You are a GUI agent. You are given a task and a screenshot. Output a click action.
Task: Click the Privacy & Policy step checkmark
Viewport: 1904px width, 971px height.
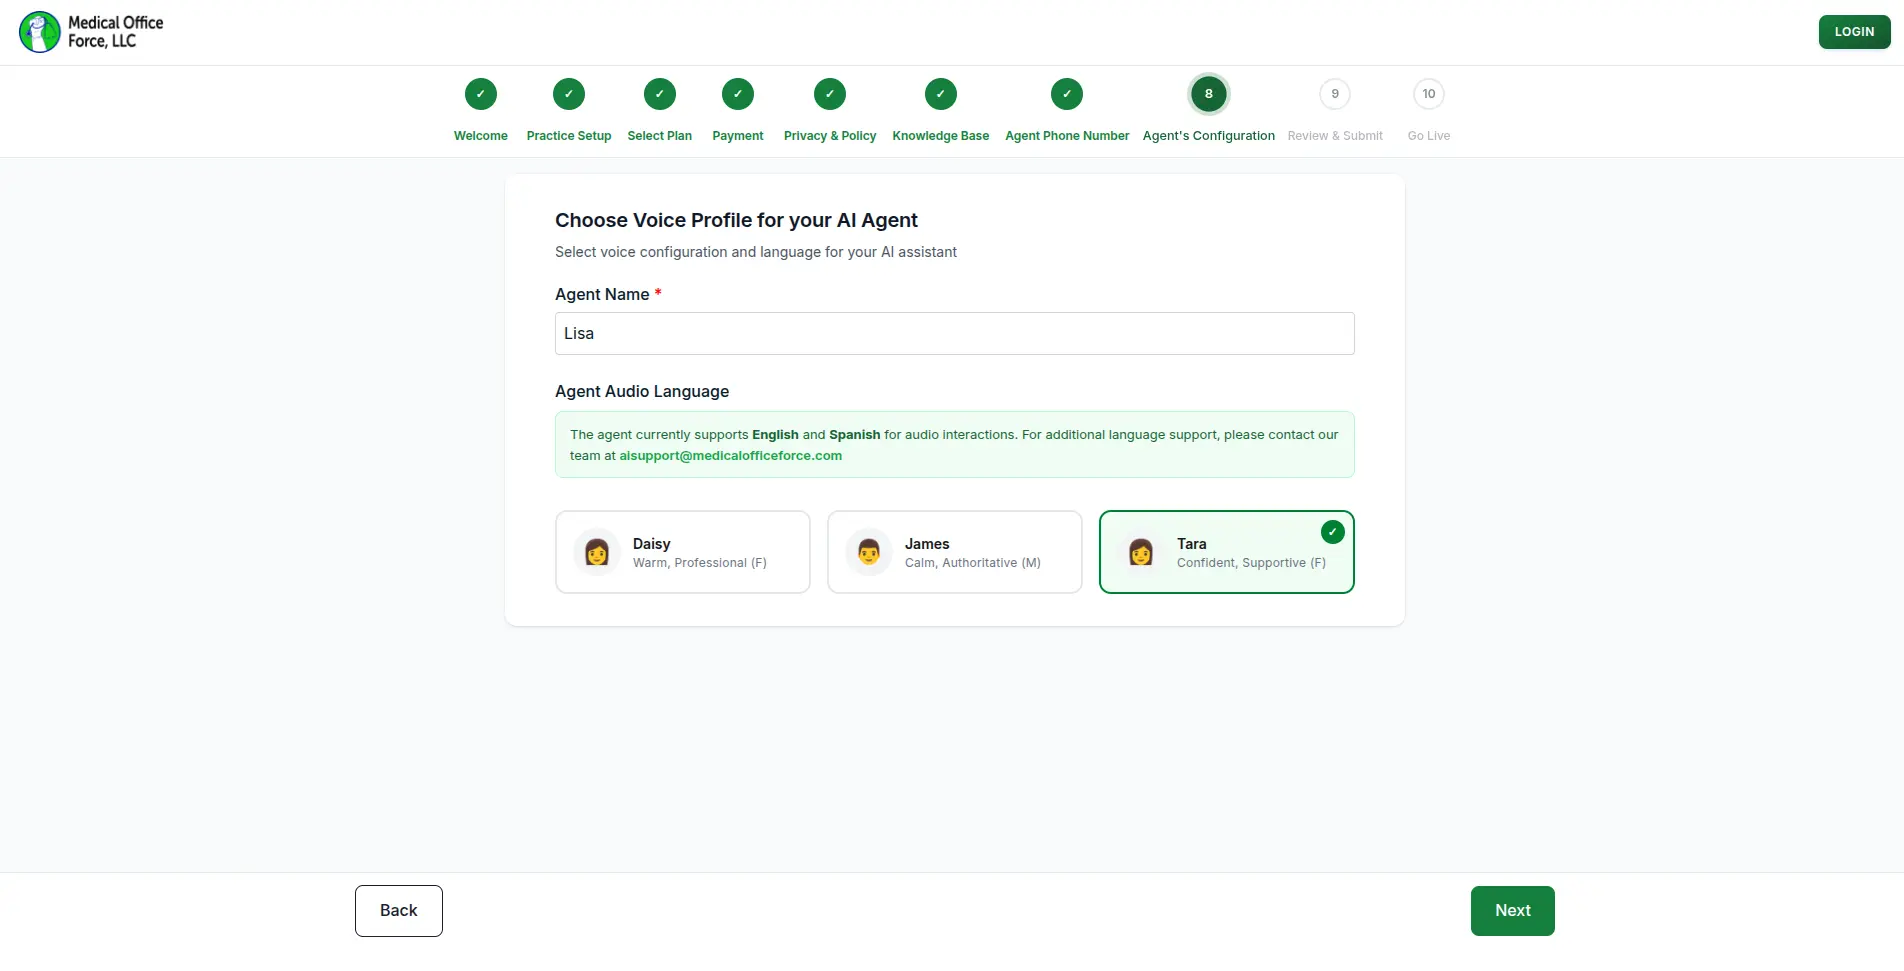click(x=830, y=94)
